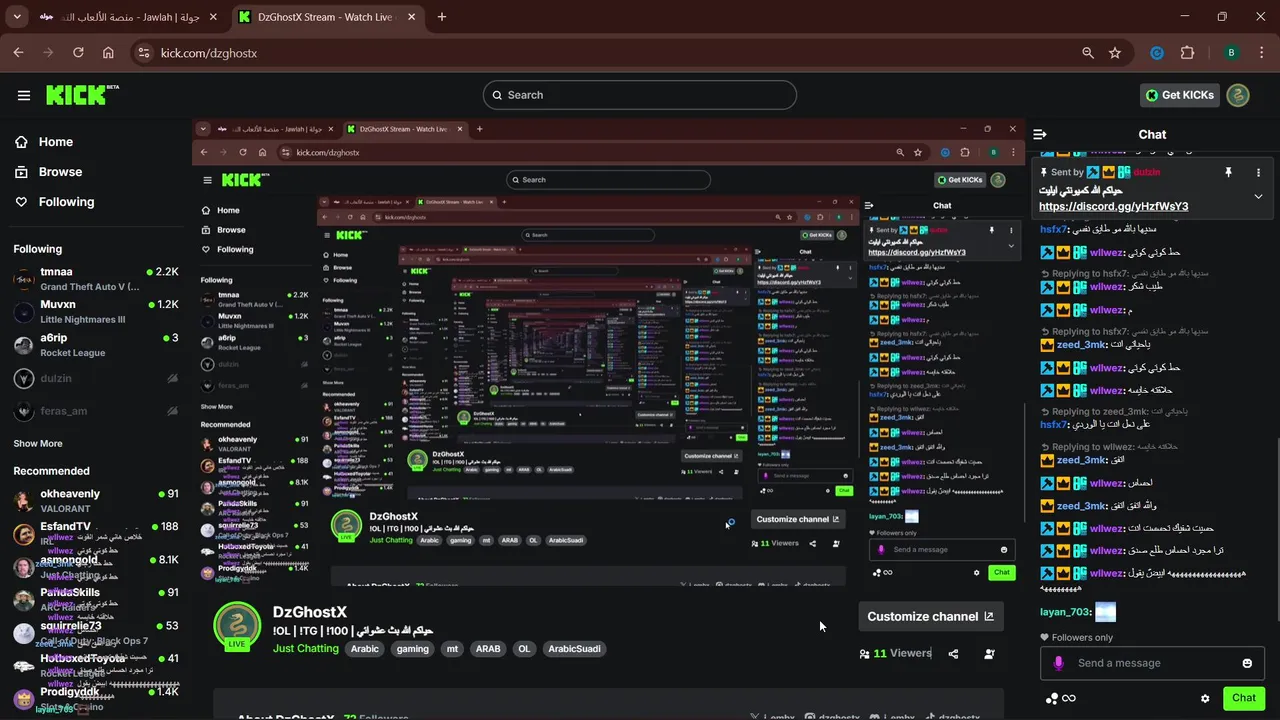Click the browser home icon
The height and width of the screenshot is (720, 1280).
[108, 53]
